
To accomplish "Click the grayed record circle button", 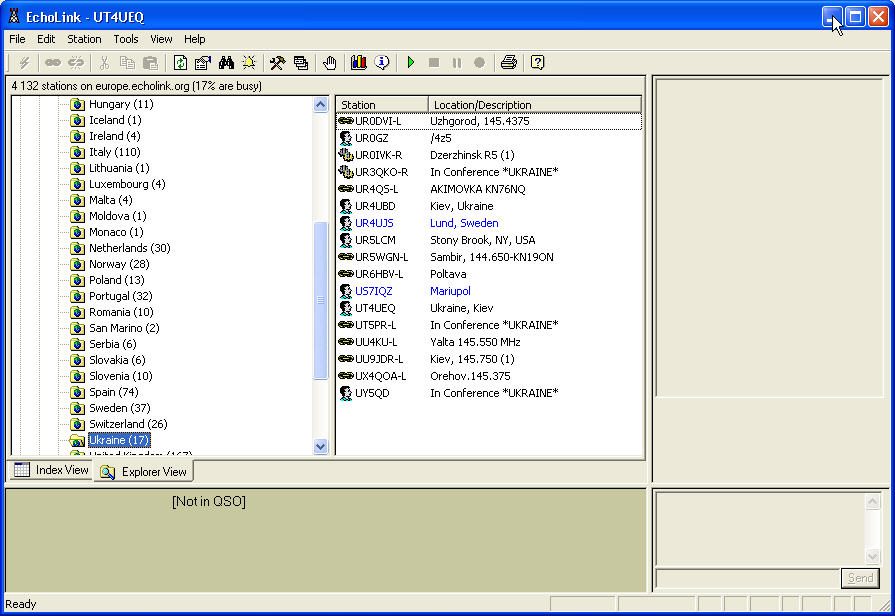I will pos(479,63).
